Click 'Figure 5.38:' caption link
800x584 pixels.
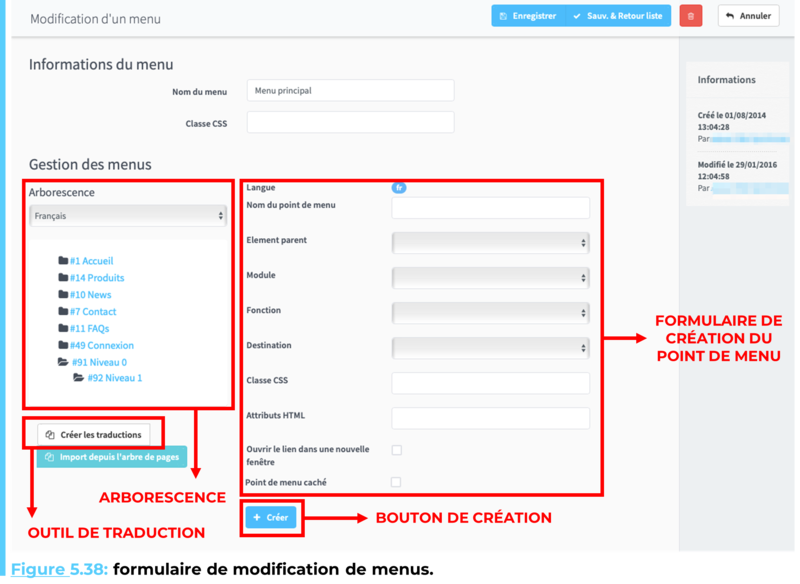59,569
